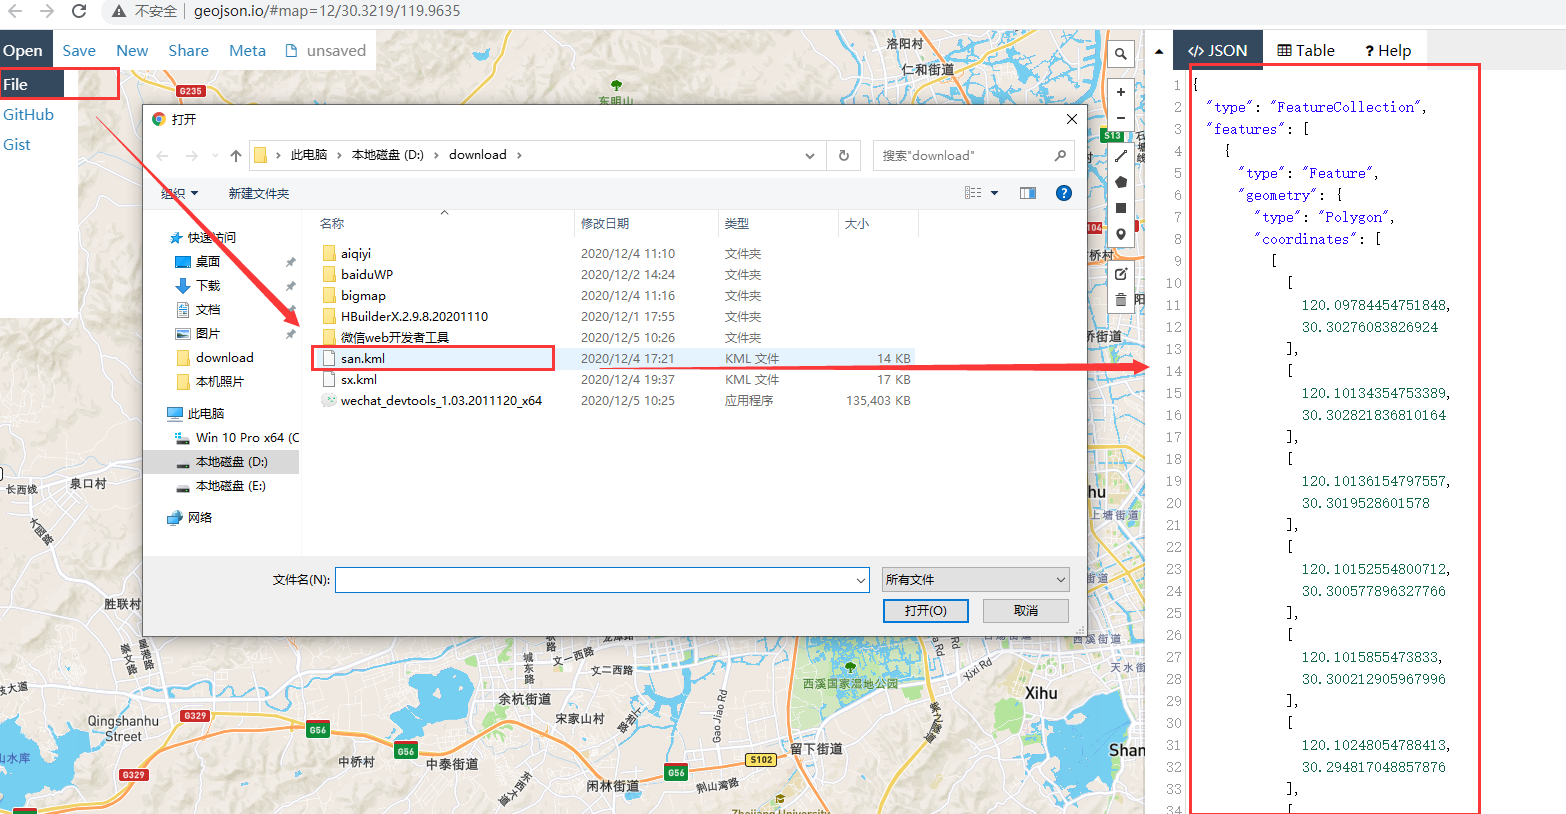Click the 文件名 input field
Viewport: 1566px width, 814px height.
click(595, 580)
